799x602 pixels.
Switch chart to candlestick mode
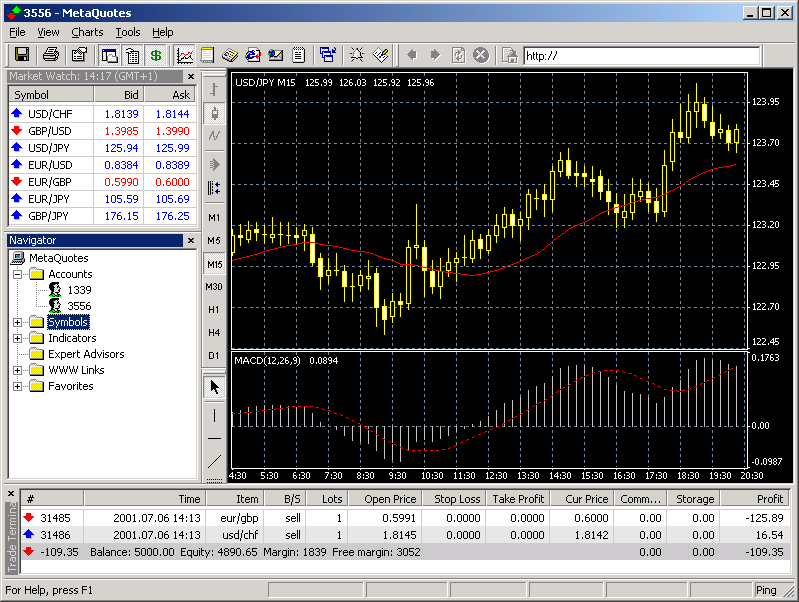click(x=214, y=112)
